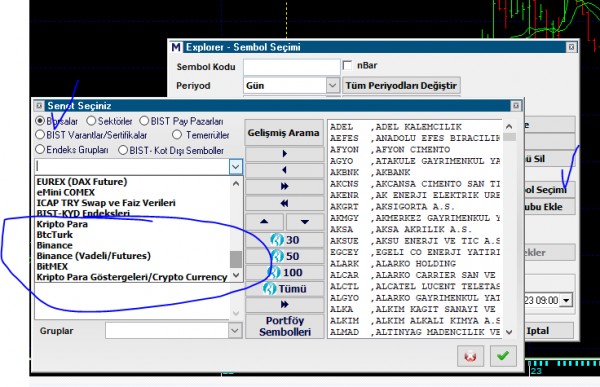The image size is (600, 387).
Task: Select AKENR AK ENERJI row
Action: [x=415, y=195]
